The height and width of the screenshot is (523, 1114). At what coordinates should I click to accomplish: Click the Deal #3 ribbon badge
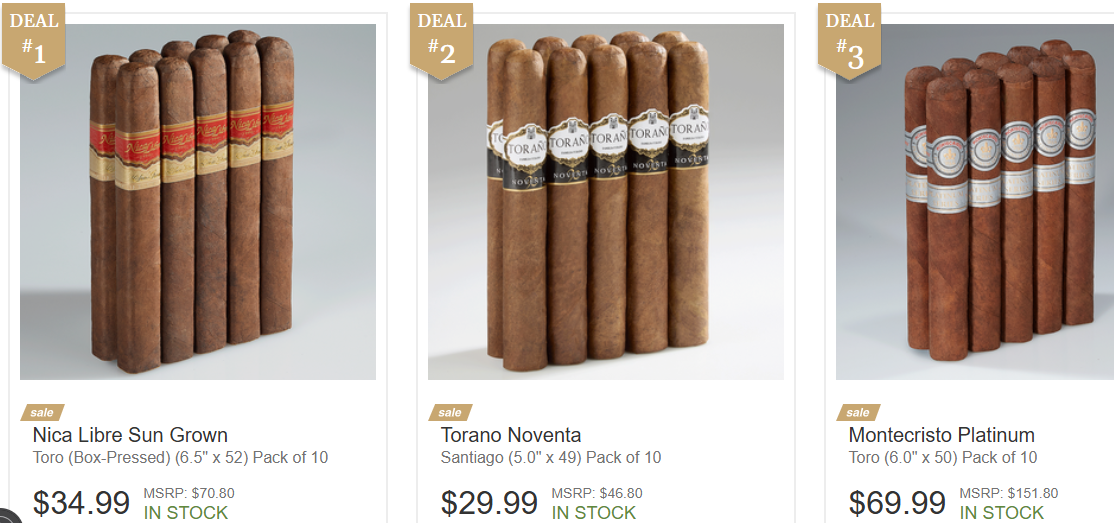849,41
